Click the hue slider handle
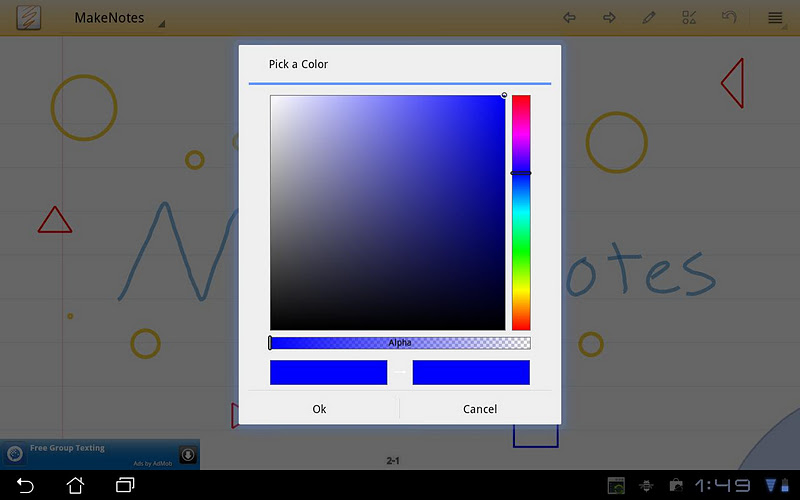Viewport: 800px width, 500px height. [x=521, y=173]
